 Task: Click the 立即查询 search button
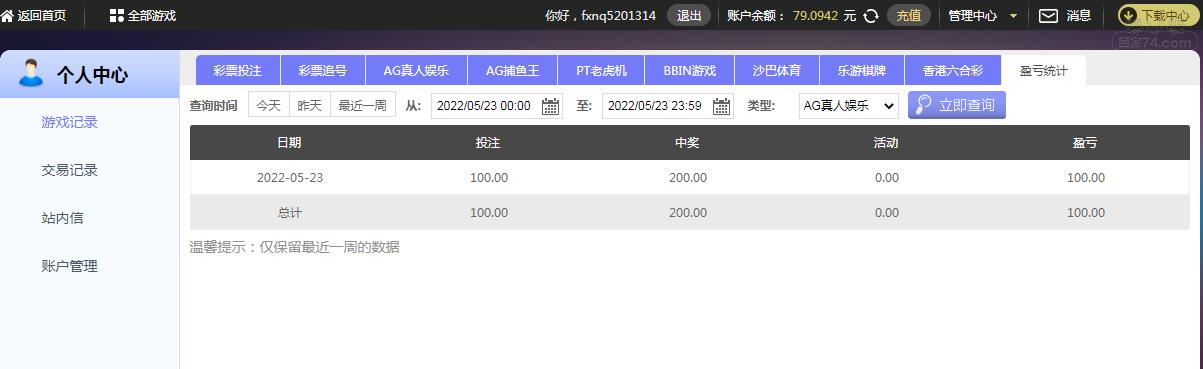click(x=956, y=105)
